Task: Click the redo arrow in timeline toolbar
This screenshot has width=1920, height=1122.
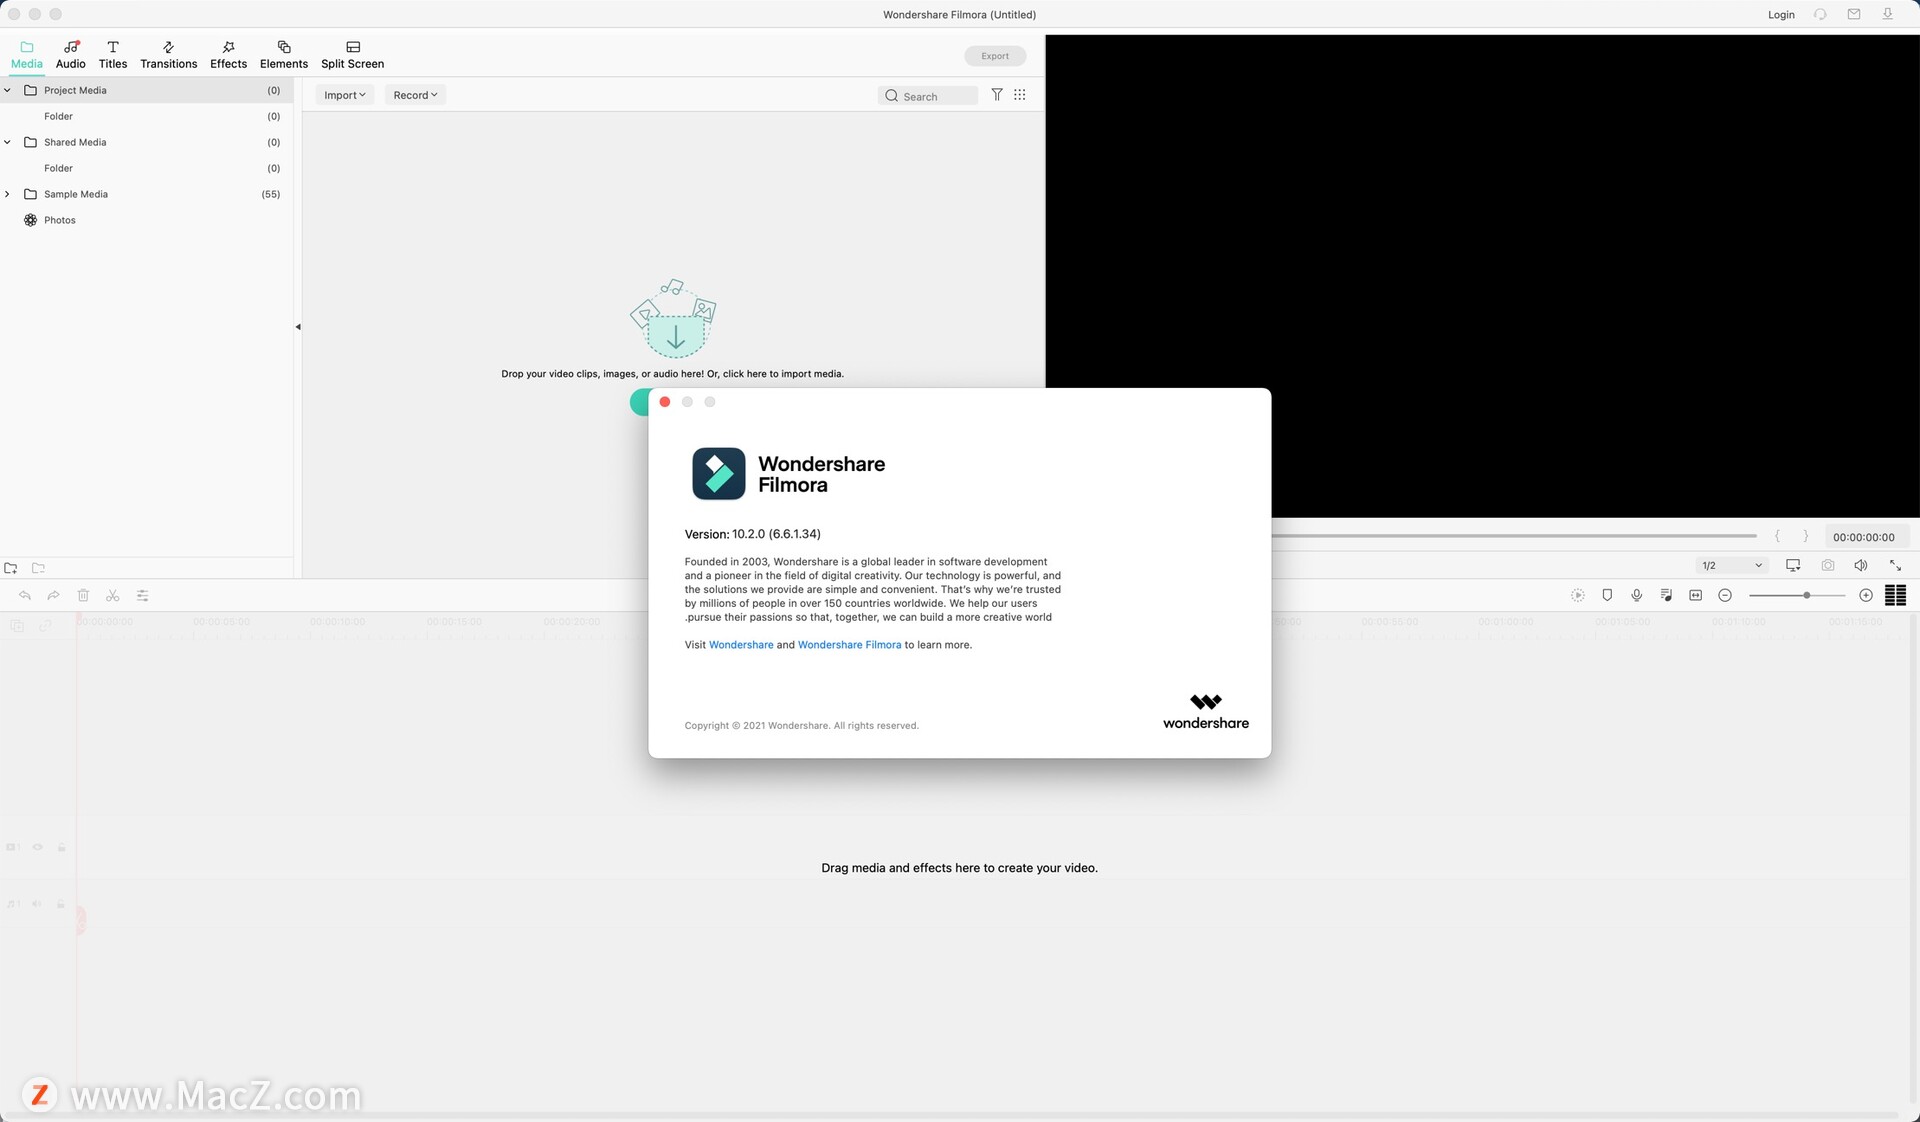Action: 54,596
